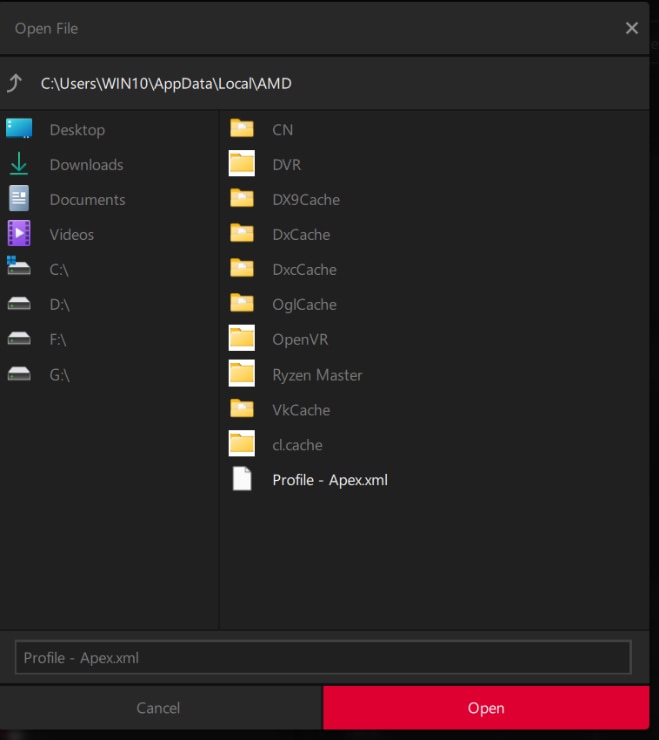Select the F:\ drive icon
659x740 pixels.
(19, 338)
